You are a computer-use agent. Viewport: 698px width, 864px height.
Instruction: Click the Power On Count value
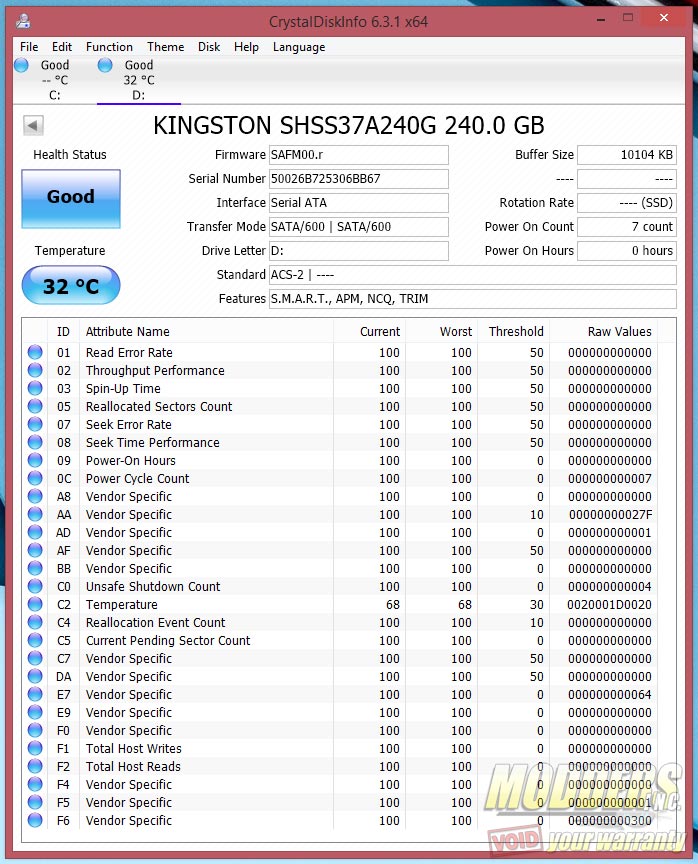click(x=627, y=226)
